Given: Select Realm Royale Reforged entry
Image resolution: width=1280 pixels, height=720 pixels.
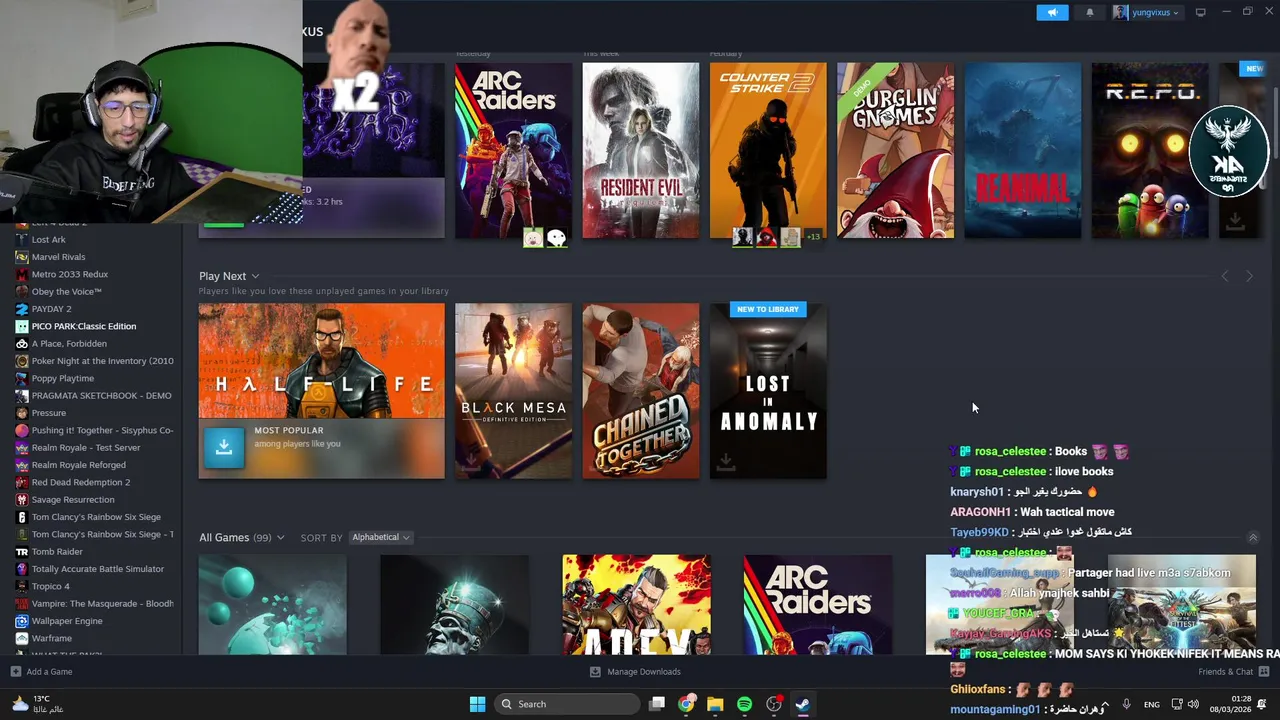Looking at the screenshot, I should click(78, 465).
